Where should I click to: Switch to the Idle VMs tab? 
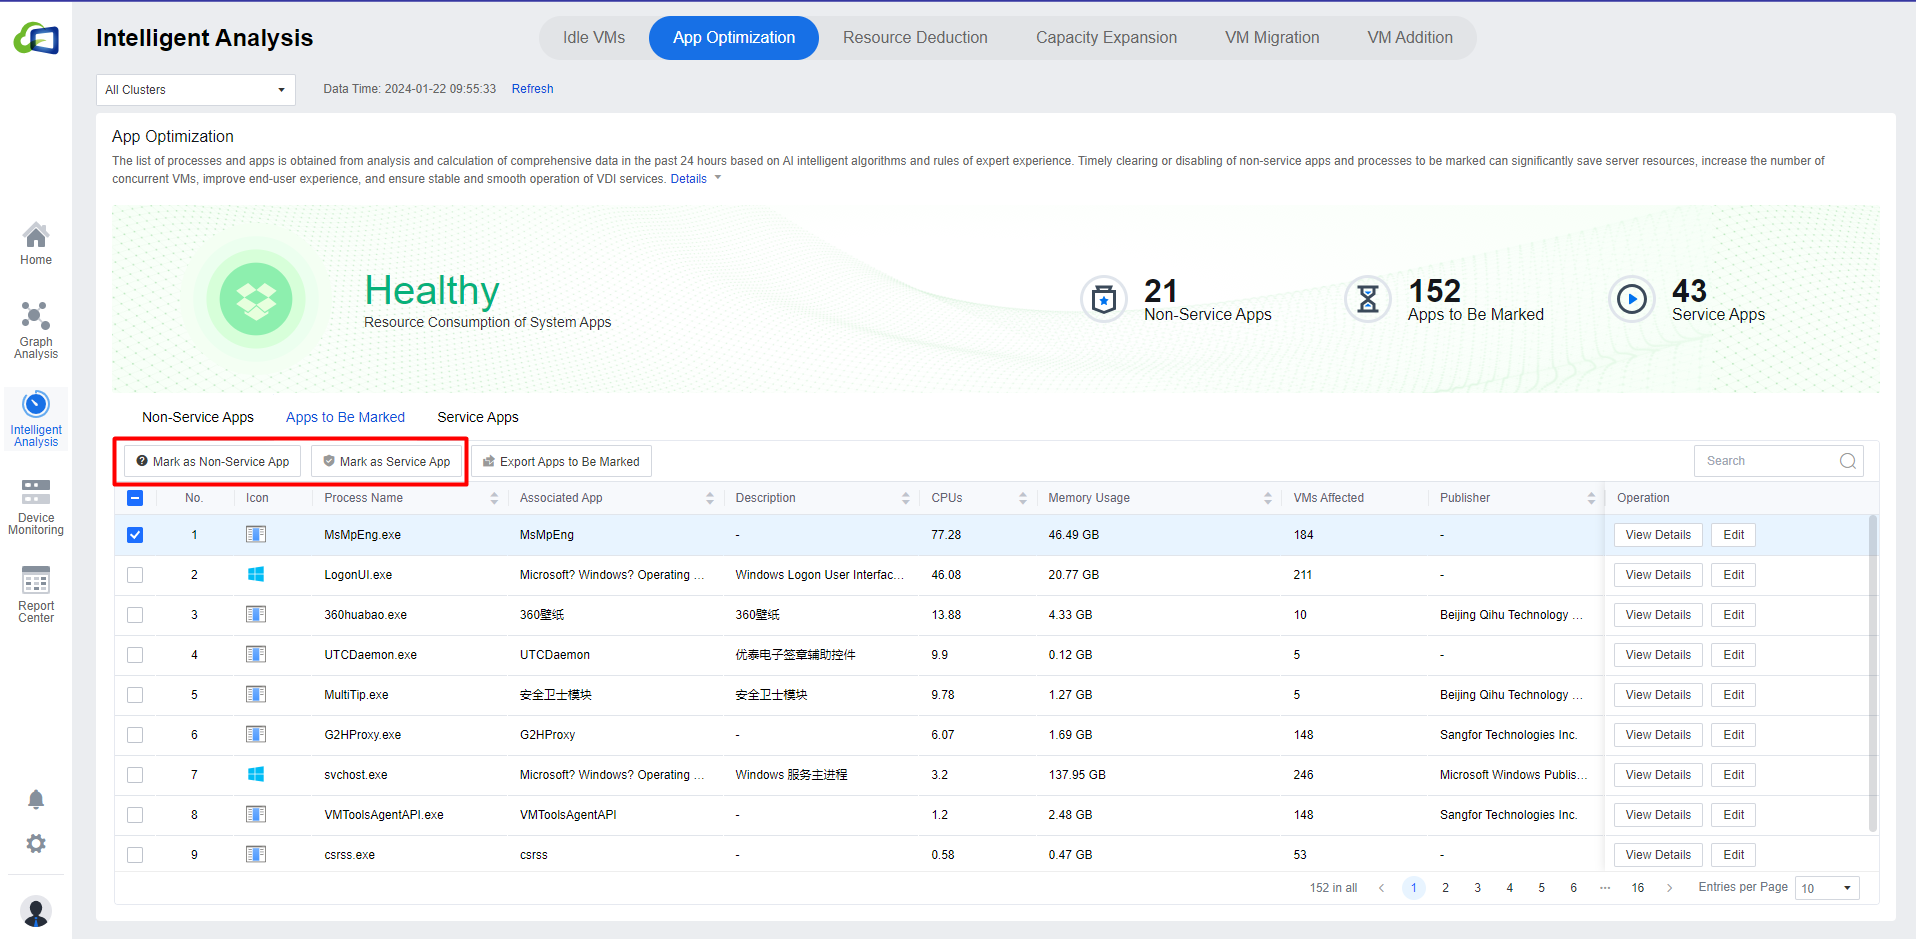coord(593,38)
